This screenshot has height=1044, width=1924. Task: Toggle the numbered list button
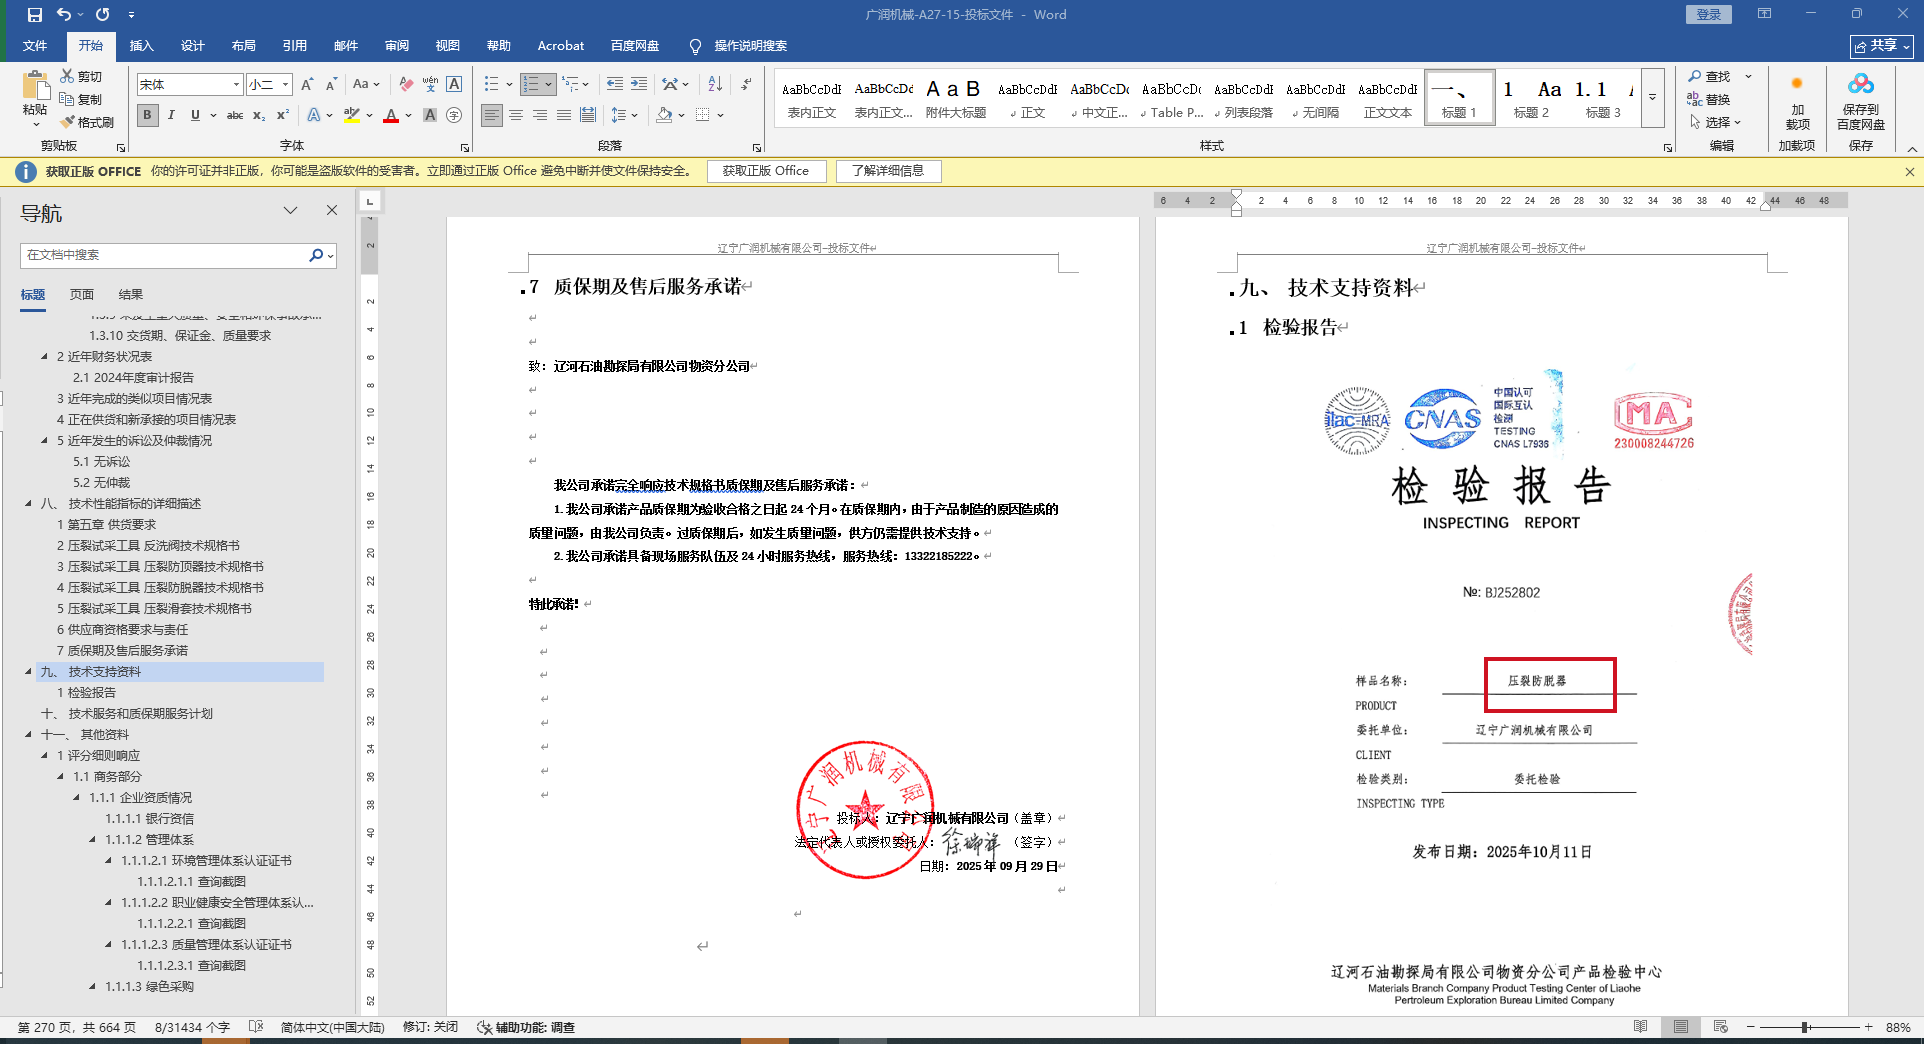coord(531,84)
